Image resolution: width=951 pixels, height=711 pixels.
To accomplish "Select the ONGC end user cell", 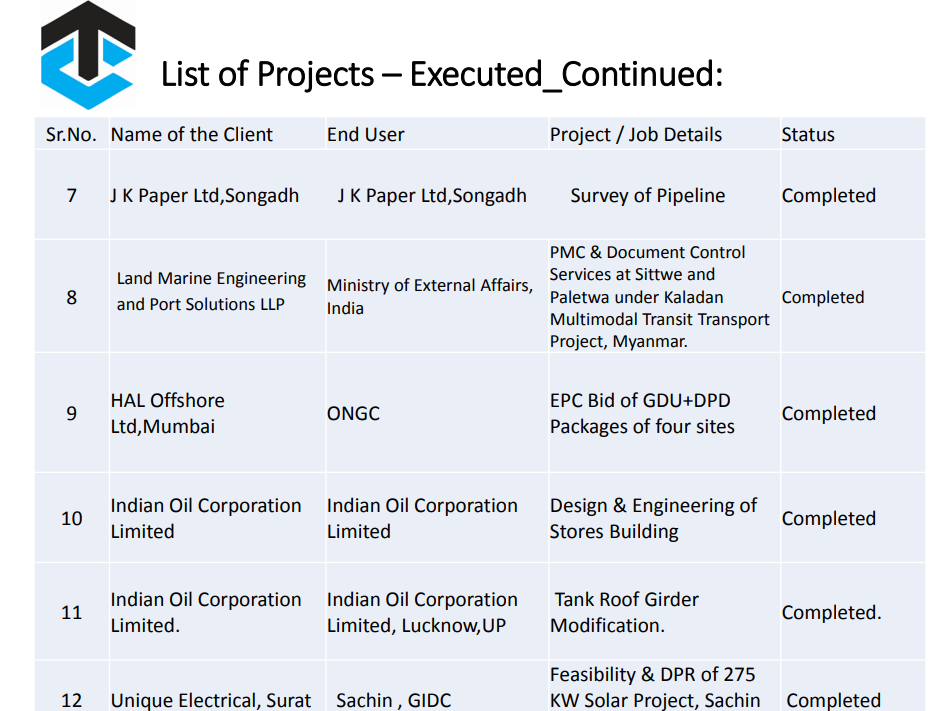I will tap(353, 413).
